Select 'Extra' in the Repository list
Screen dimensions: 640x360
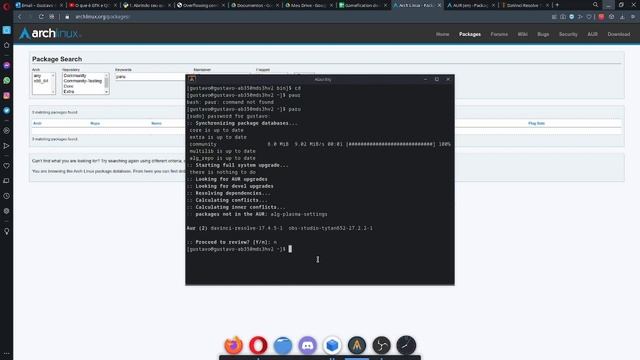pyautogui.click(x=69, y=91)
